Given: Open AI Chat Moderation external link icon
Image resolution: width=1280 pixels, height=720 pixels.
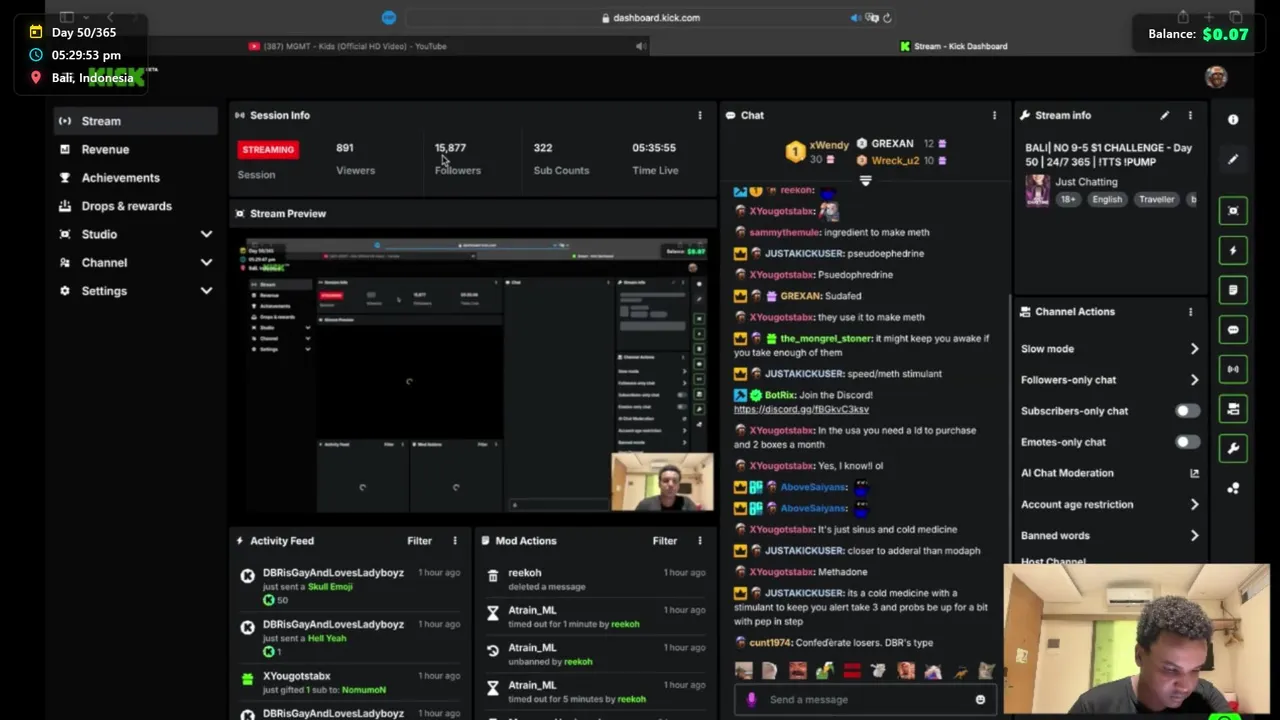Looking at the screenshot, I should pyautogui.click(x=1194, y=473).
